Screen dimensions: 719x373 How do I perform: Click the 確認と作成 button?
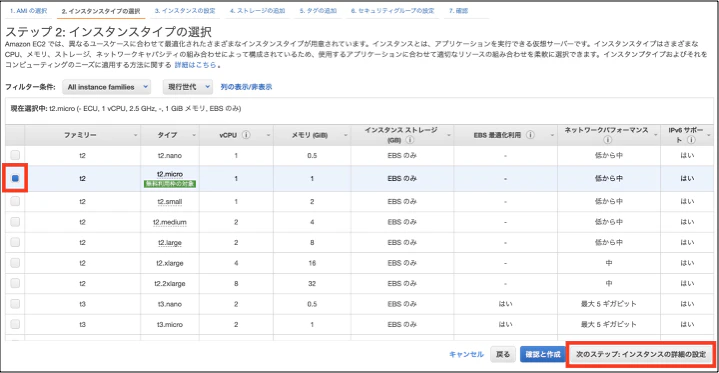pyautogui.click(x=543, y=354)
